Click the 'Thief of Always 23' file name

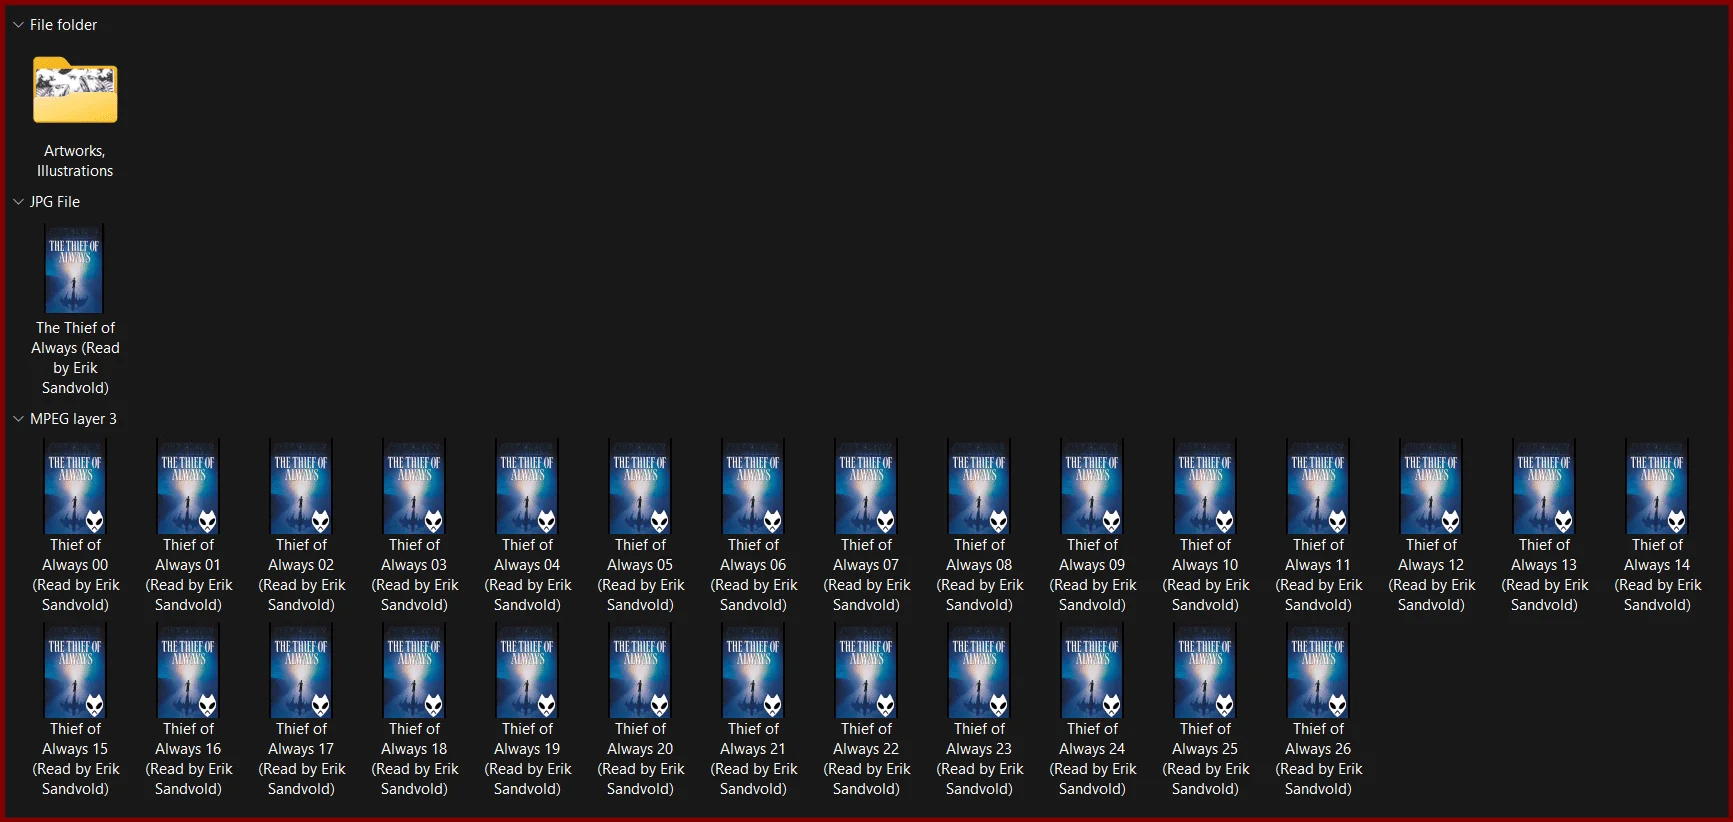click(979, 759)
